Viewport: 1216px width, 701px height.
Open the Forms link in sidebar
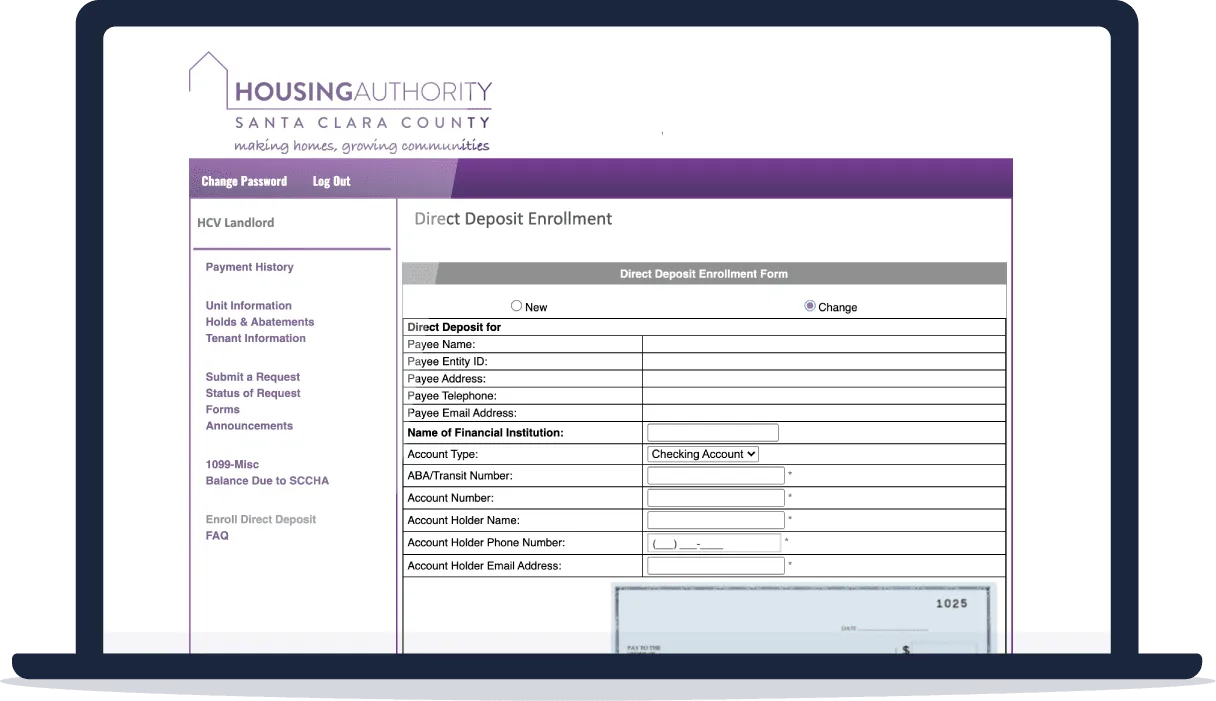click(x=222, y=409)
